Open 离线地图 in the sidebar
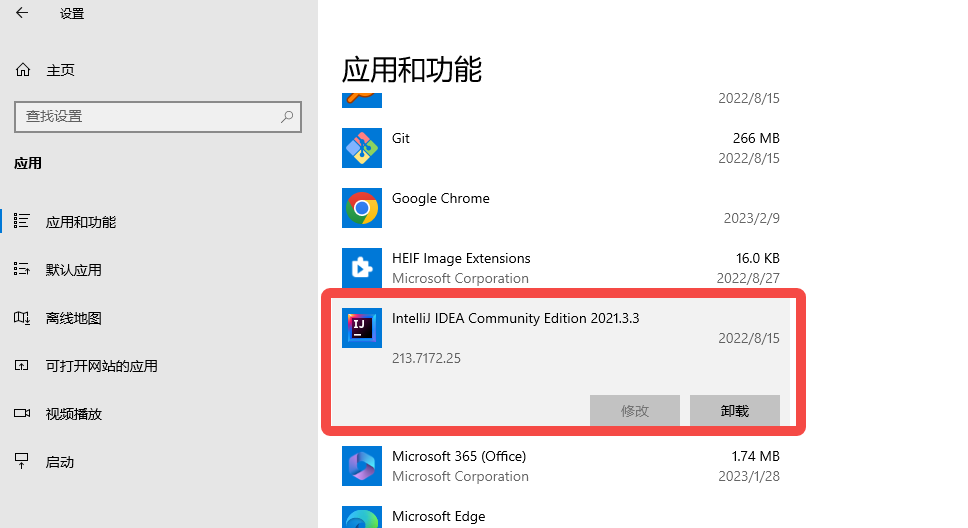 73,318
